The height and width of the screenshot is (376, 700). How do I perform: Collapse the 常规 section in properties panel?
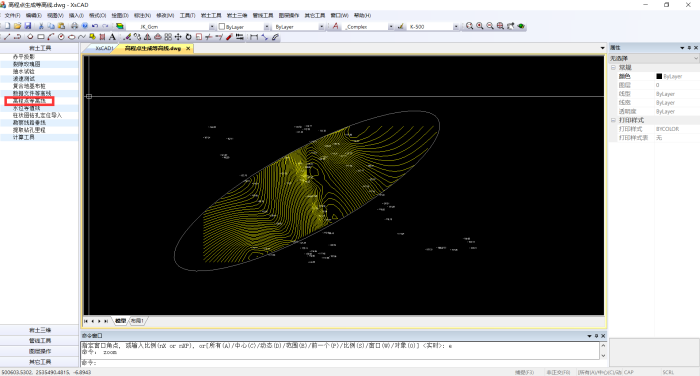[613, 67]
